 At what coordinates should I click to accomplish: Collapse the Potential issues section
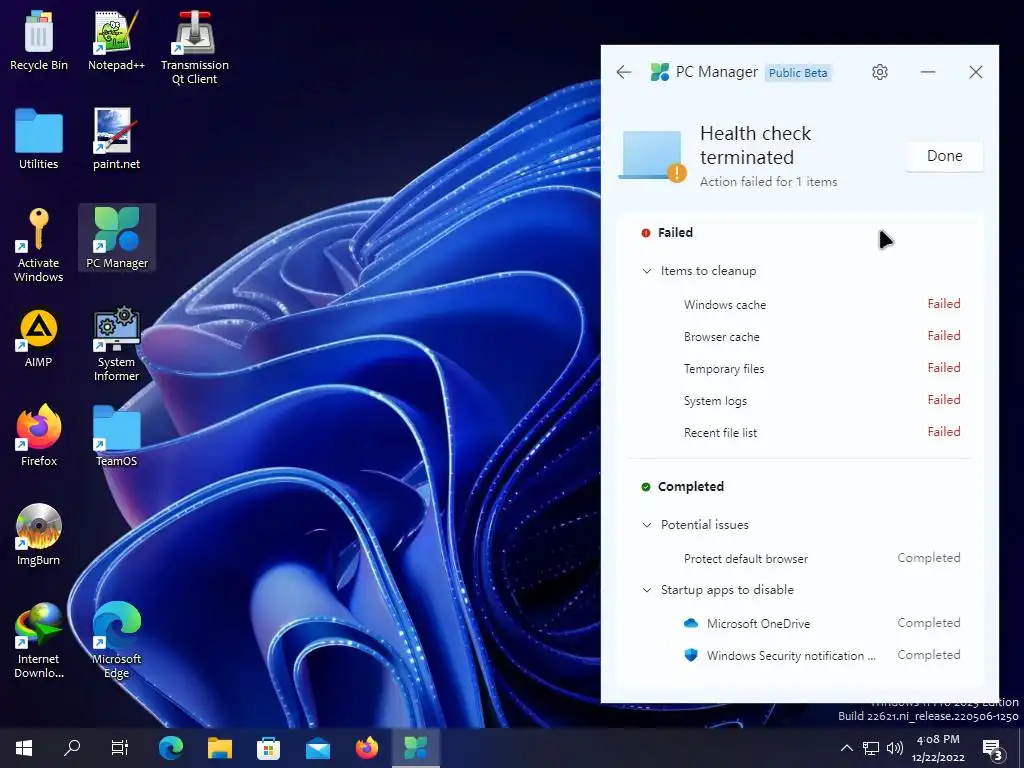click(x=647, y=525)
